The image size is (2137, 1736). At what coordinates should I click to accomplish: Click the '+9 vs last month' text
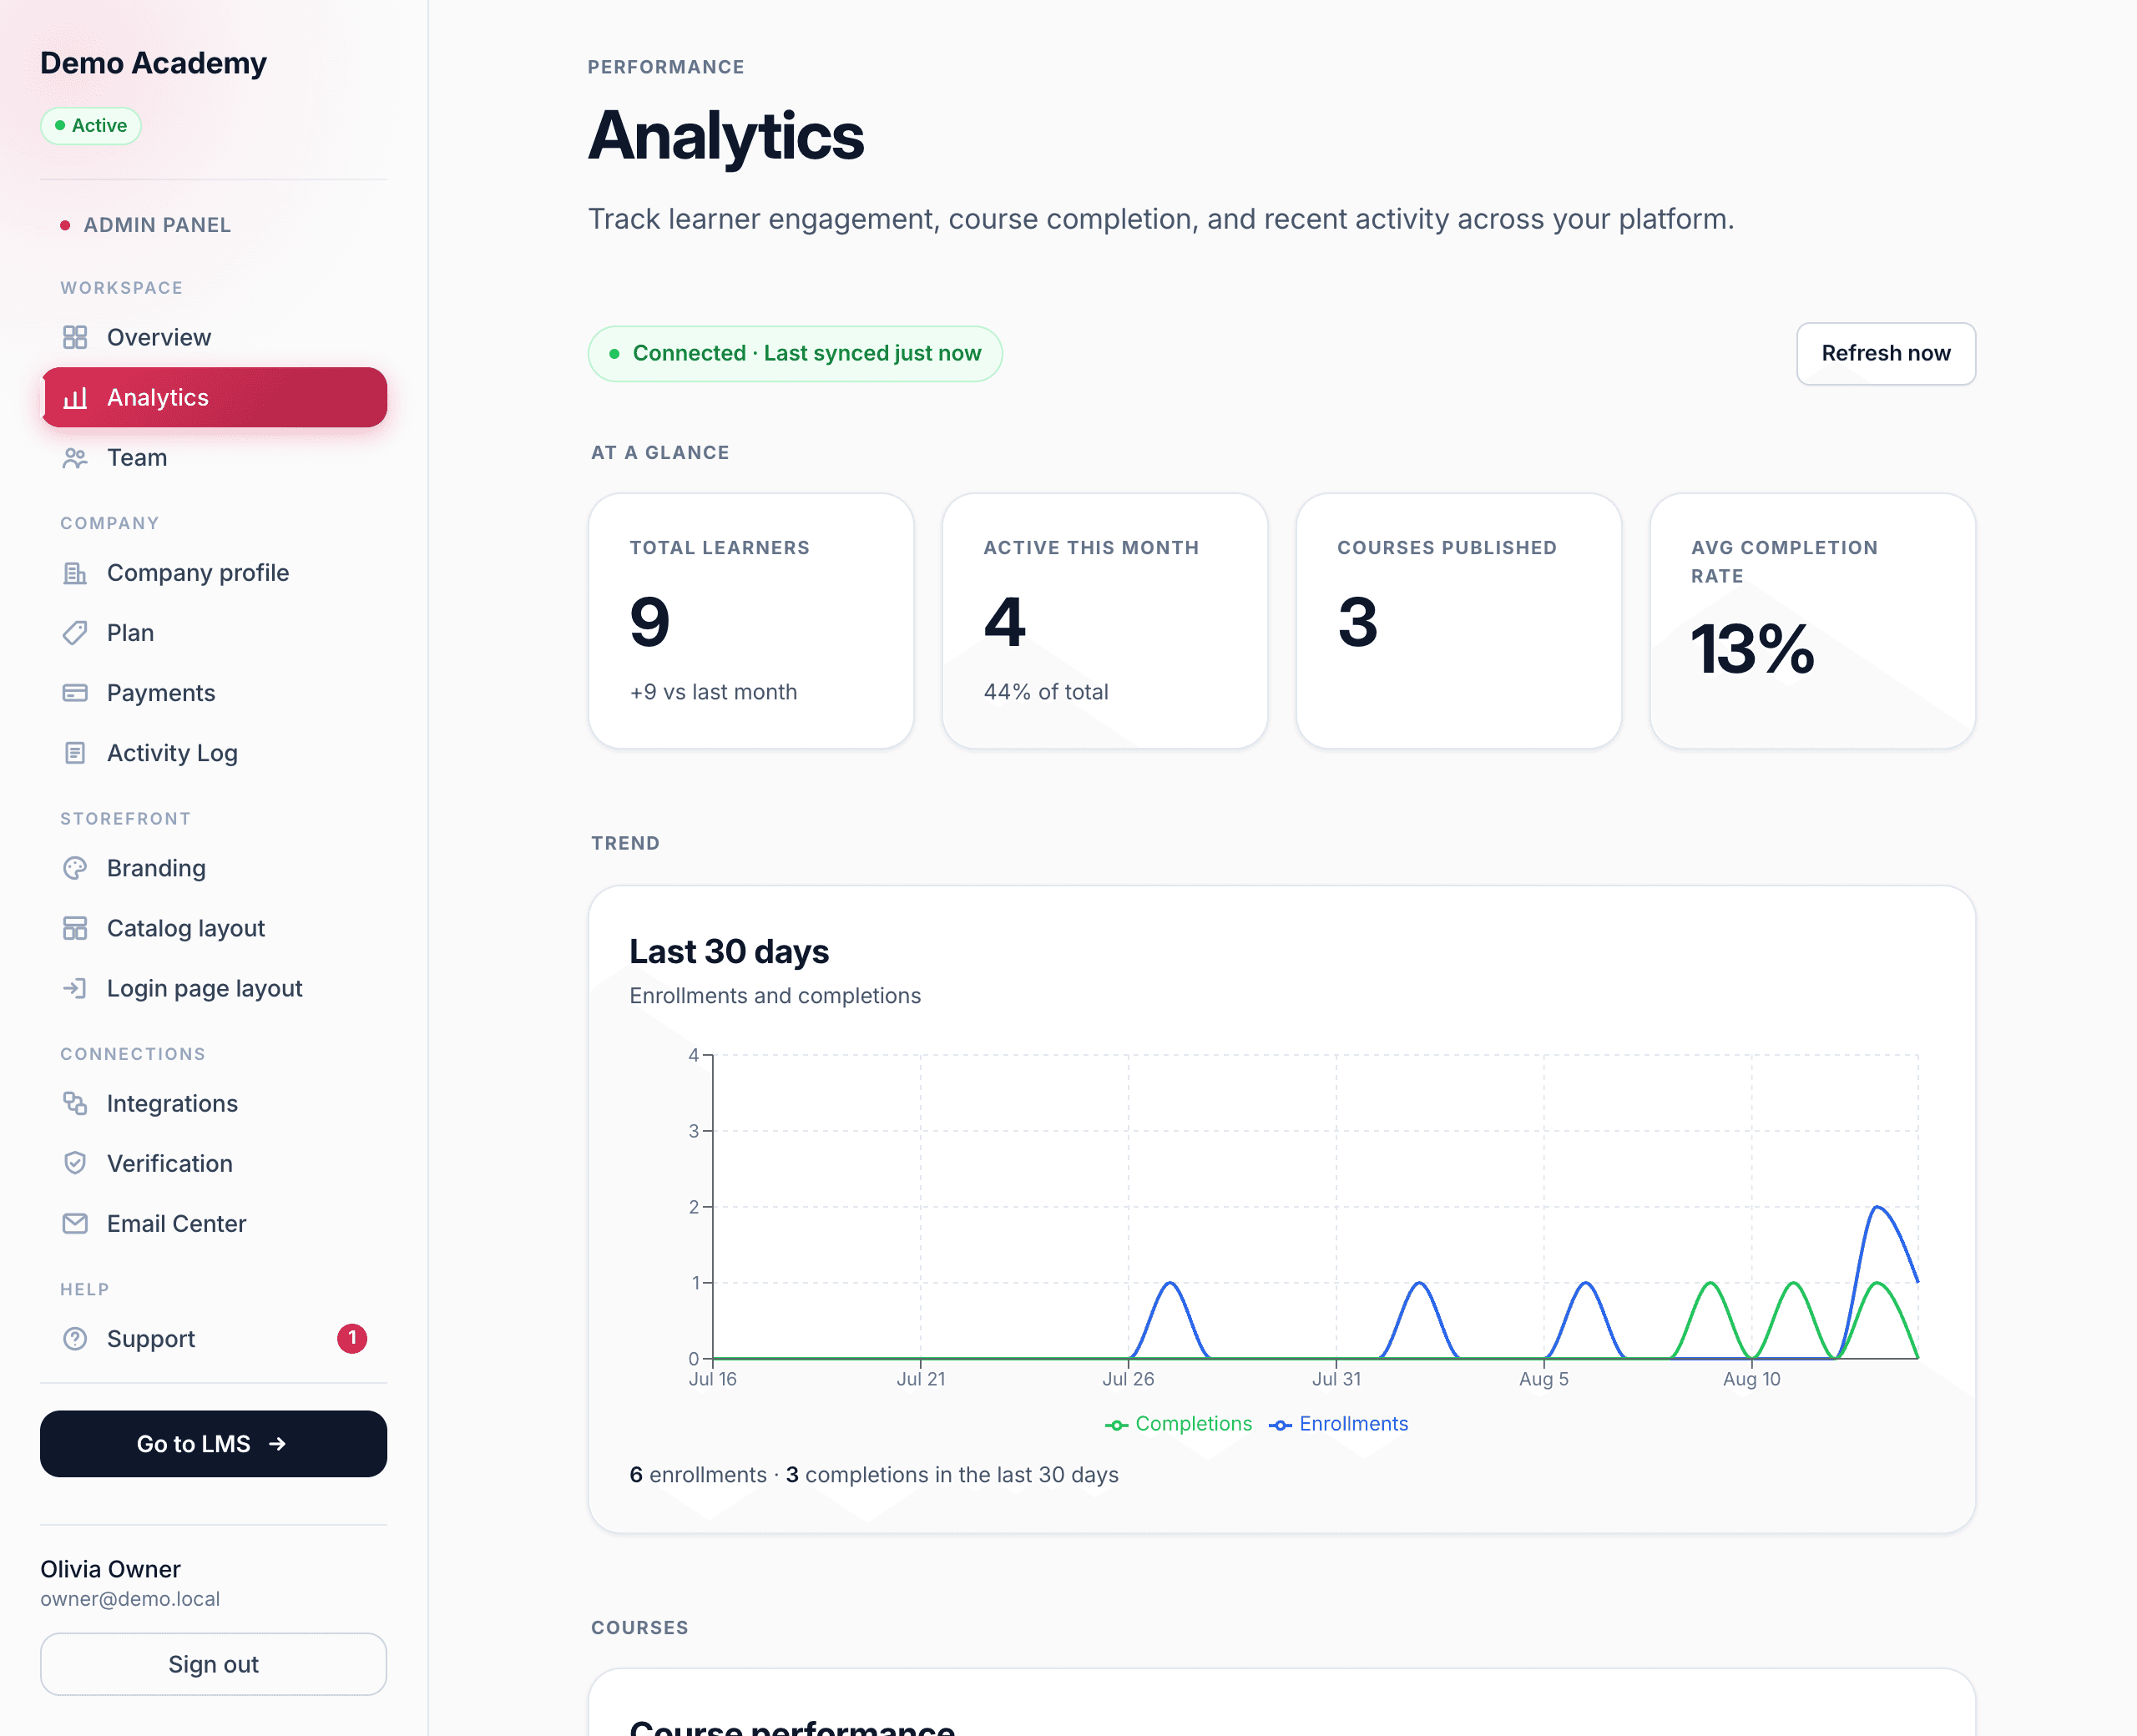tap(713, 692)
